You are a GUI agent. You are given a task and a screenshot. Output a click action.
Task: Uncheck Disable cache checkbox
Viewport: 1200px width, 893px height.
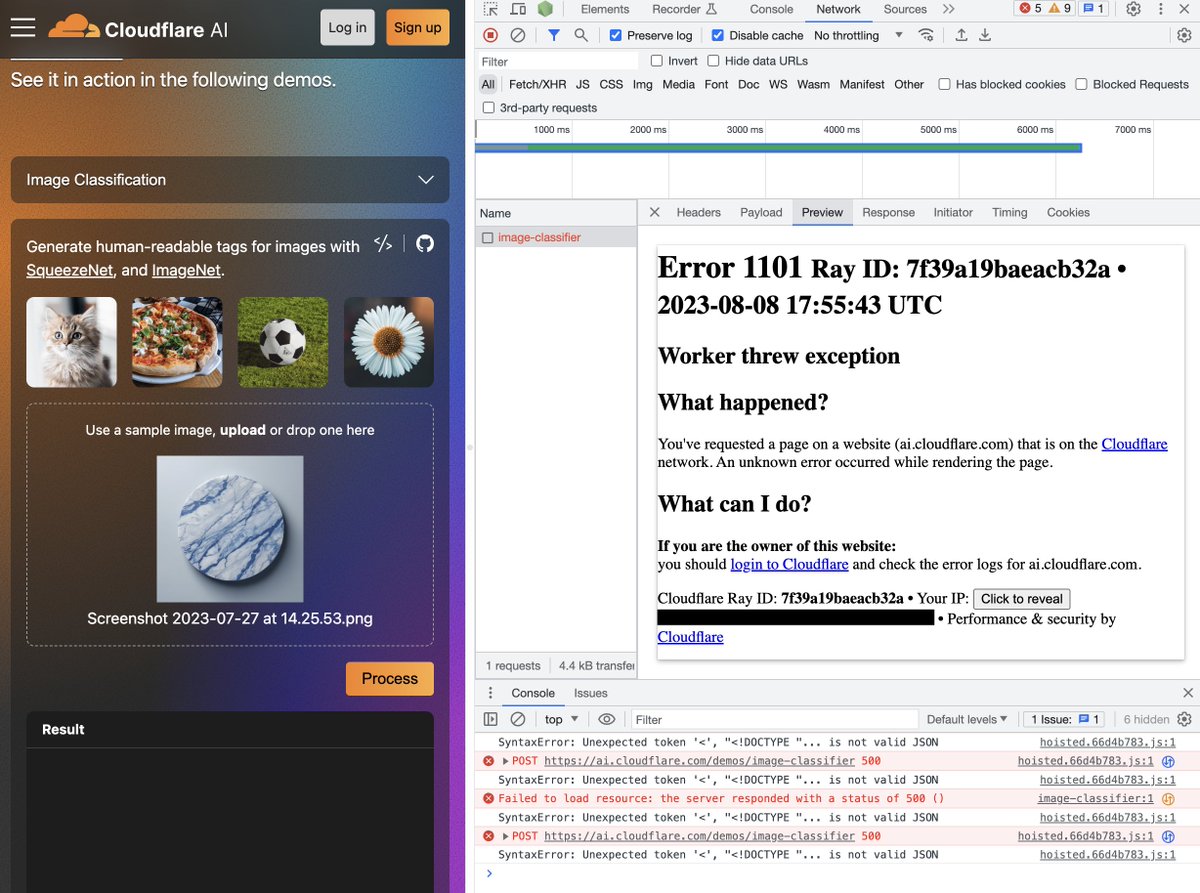pyautogui.click(x=717, y=35)
